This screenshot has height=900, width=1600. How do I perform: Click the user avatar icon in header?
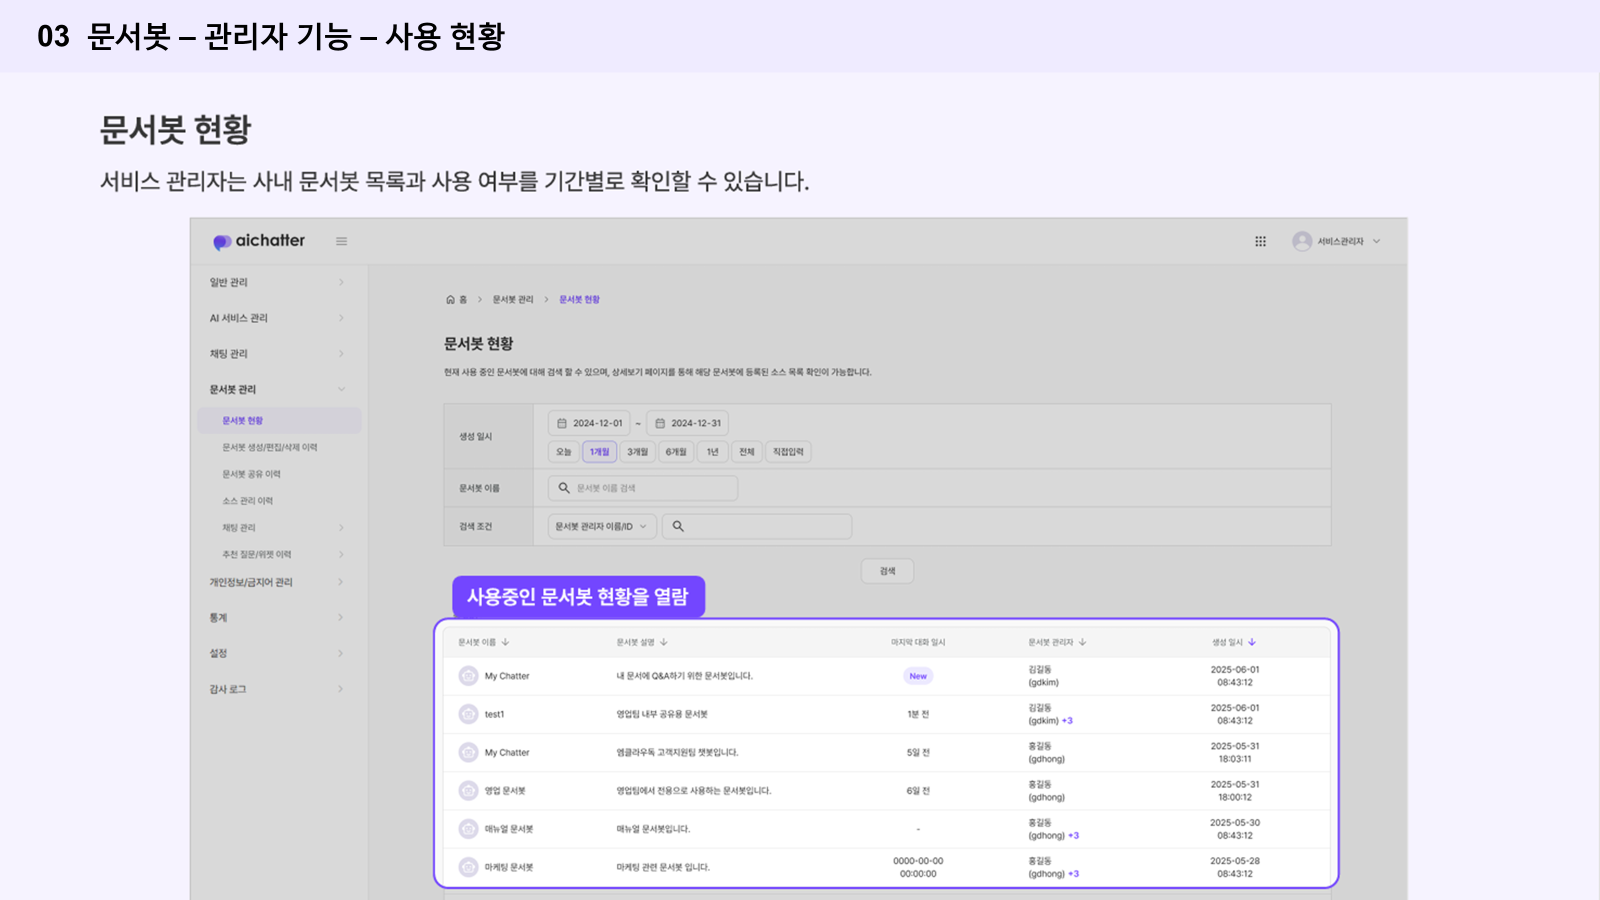[x=1301, y=241]
